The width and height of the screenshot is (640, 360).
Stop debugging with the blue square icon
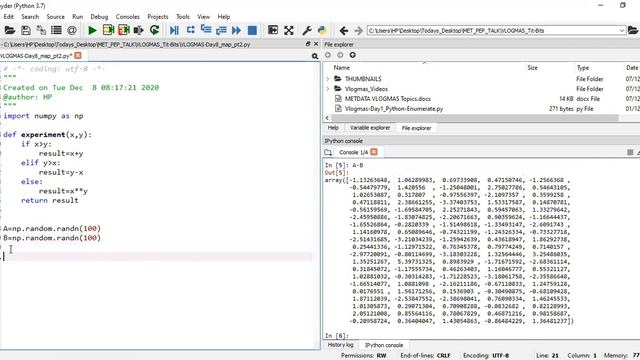(252, 30)
